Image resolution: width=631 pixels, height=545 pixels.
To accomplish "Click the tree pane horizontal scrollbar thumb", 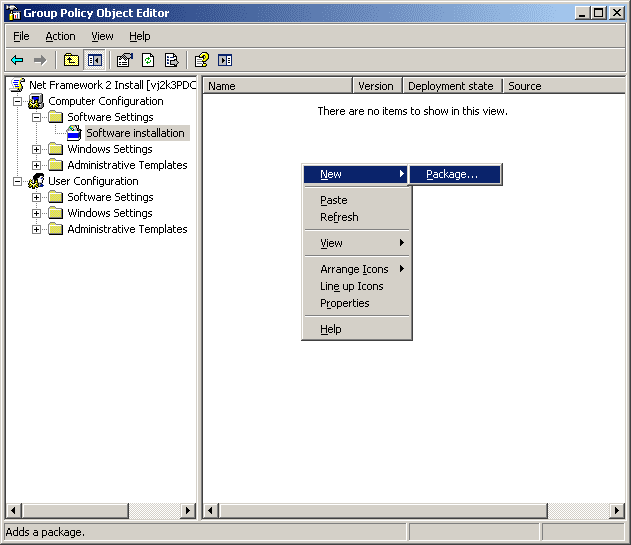I will tap(75, 511).
